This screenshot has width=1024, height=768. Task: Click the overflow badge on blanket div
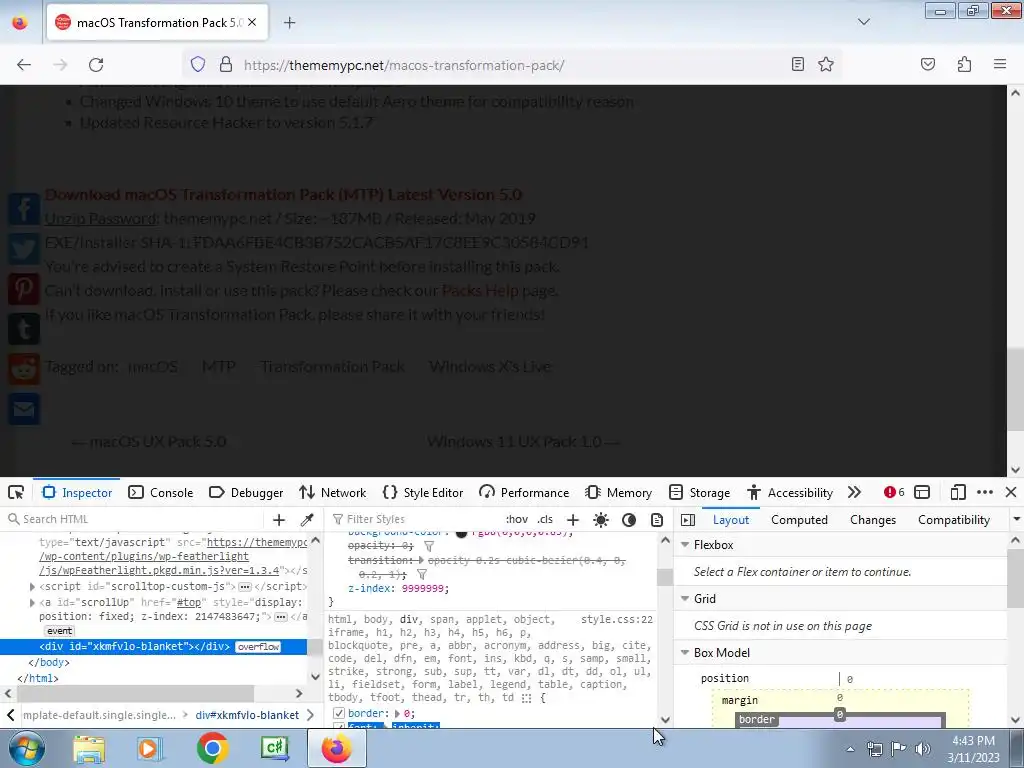click(259, 647)
